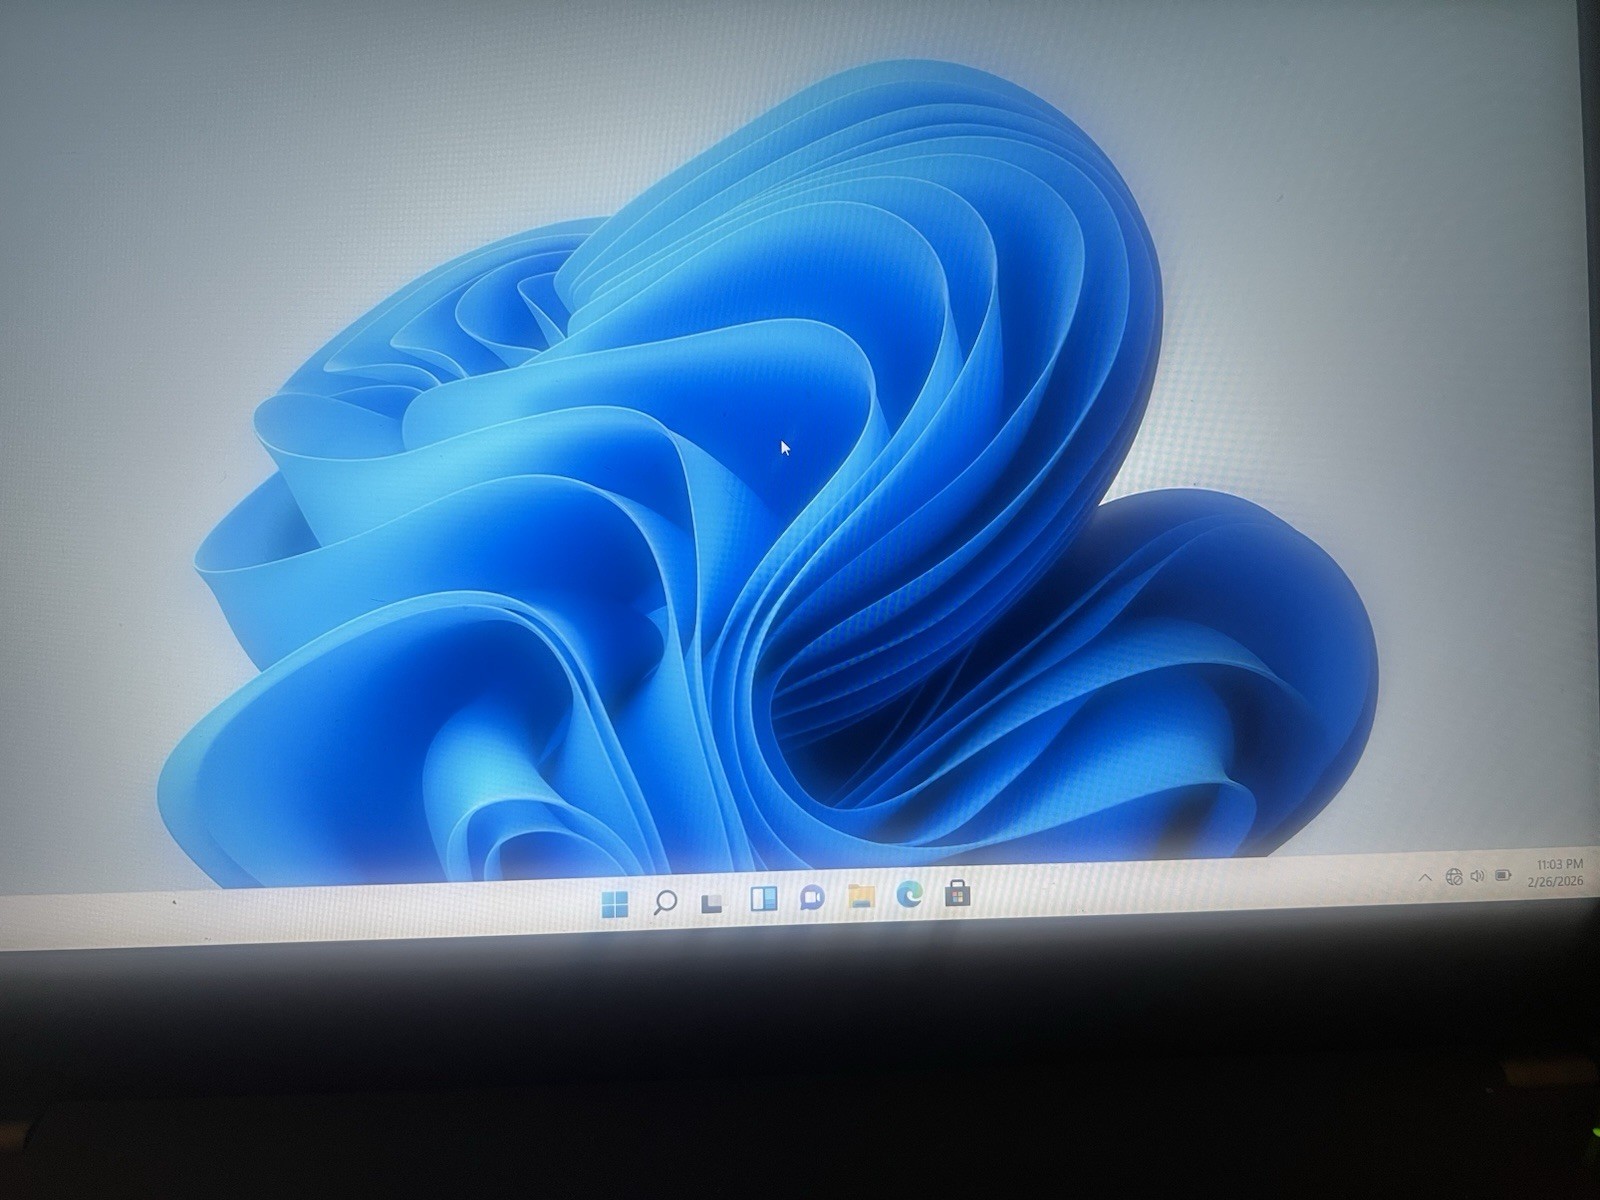Open the Microsoft Store icon
1600x1200 pixels.
(958, 892)
